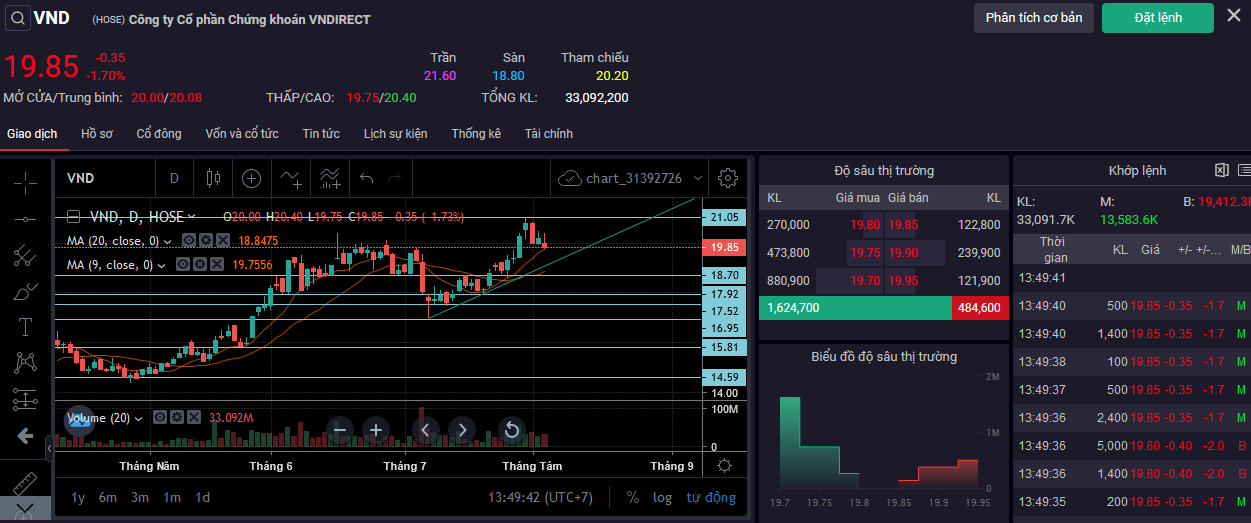Open the Cổ đông tab

tap(159, 134)
